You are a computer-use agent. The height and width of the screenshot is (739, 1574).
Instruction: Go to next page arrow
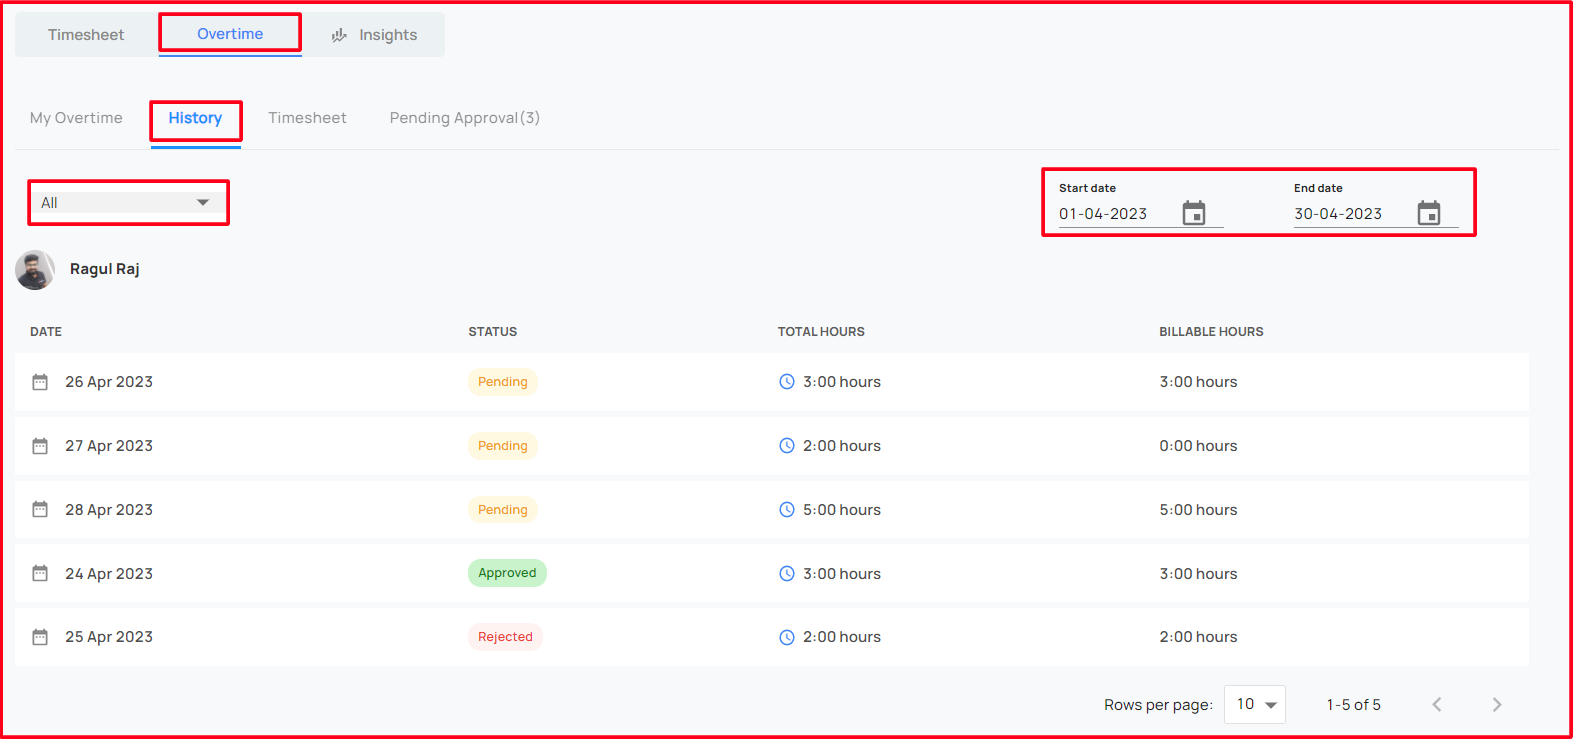tap(1497, 705)
